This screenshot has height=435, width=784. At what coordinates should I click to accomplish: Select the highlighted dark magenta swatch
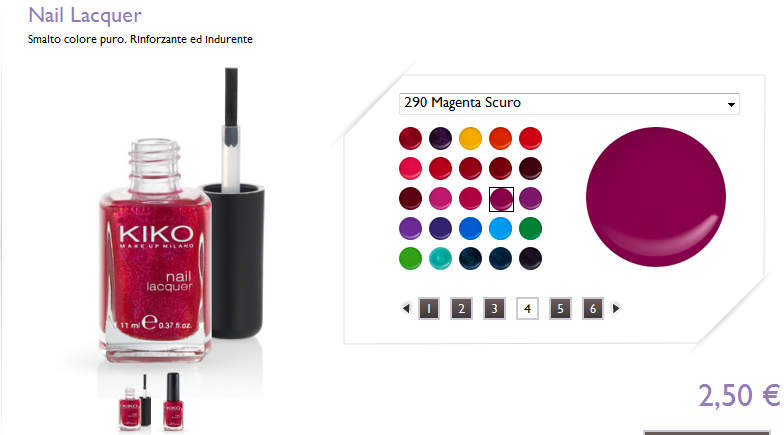point(501,199)
